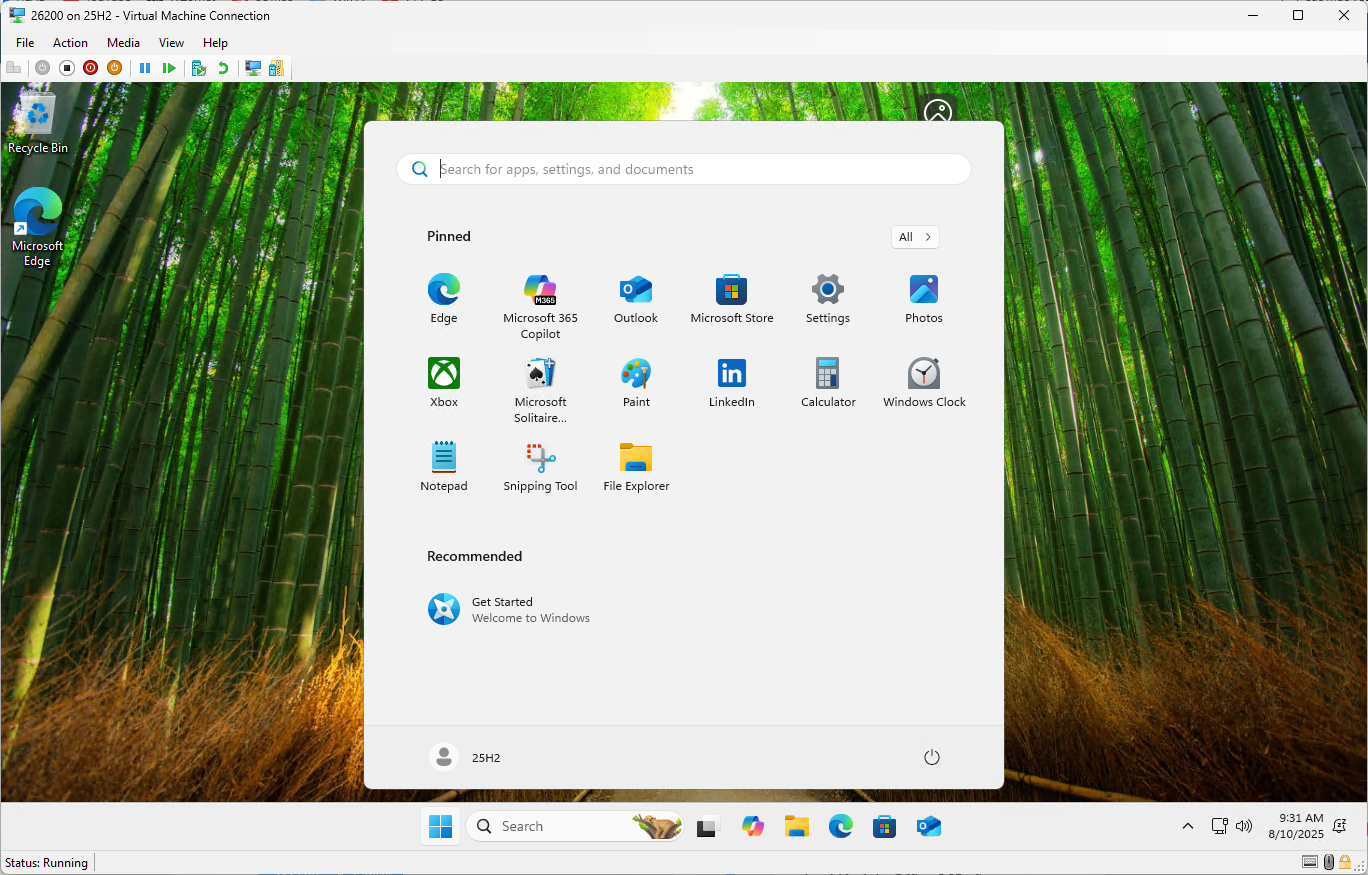Viewport: 1368px width, 875px height.
Task: Open the Help menu
Action: coord(215,43)
